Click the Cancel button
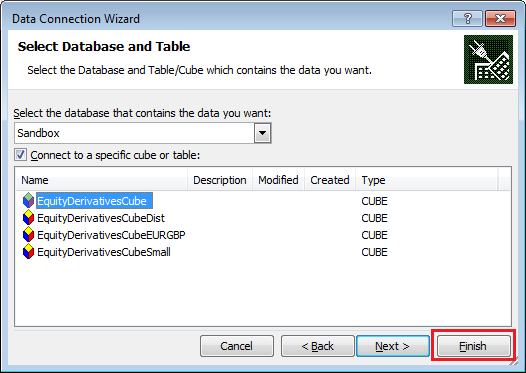 click(237, 346)
